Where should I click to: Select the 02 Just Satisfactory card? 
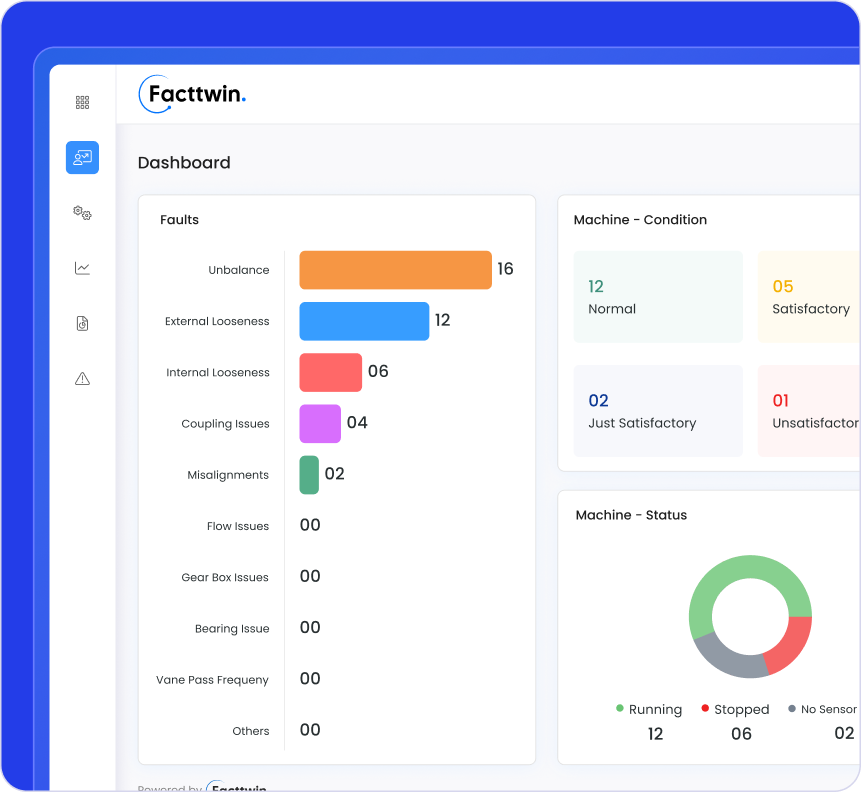[x=657, y=410]
